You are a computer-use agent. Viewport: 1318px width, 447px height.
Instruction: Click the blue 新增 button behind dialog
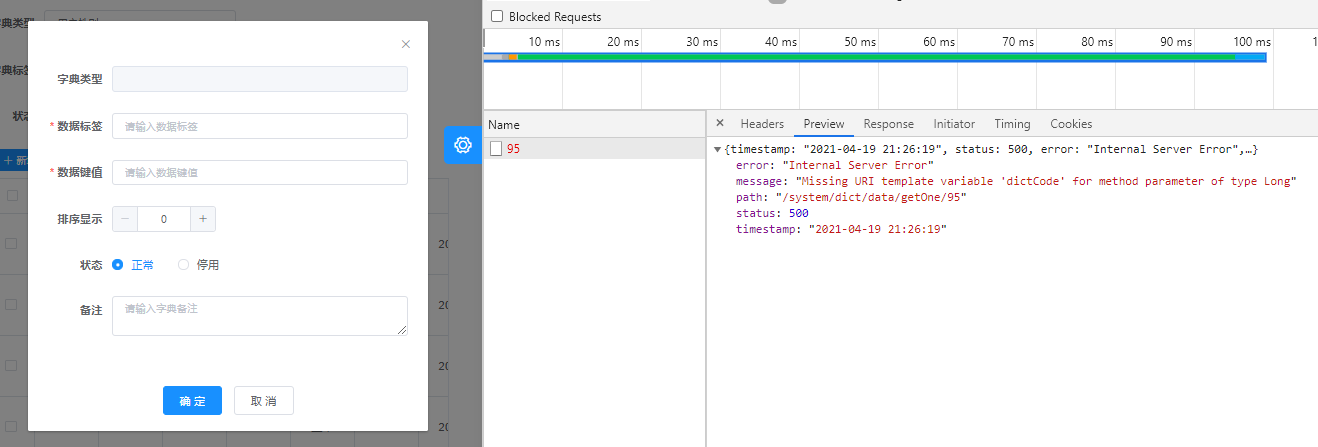click(x=14, y=161)
